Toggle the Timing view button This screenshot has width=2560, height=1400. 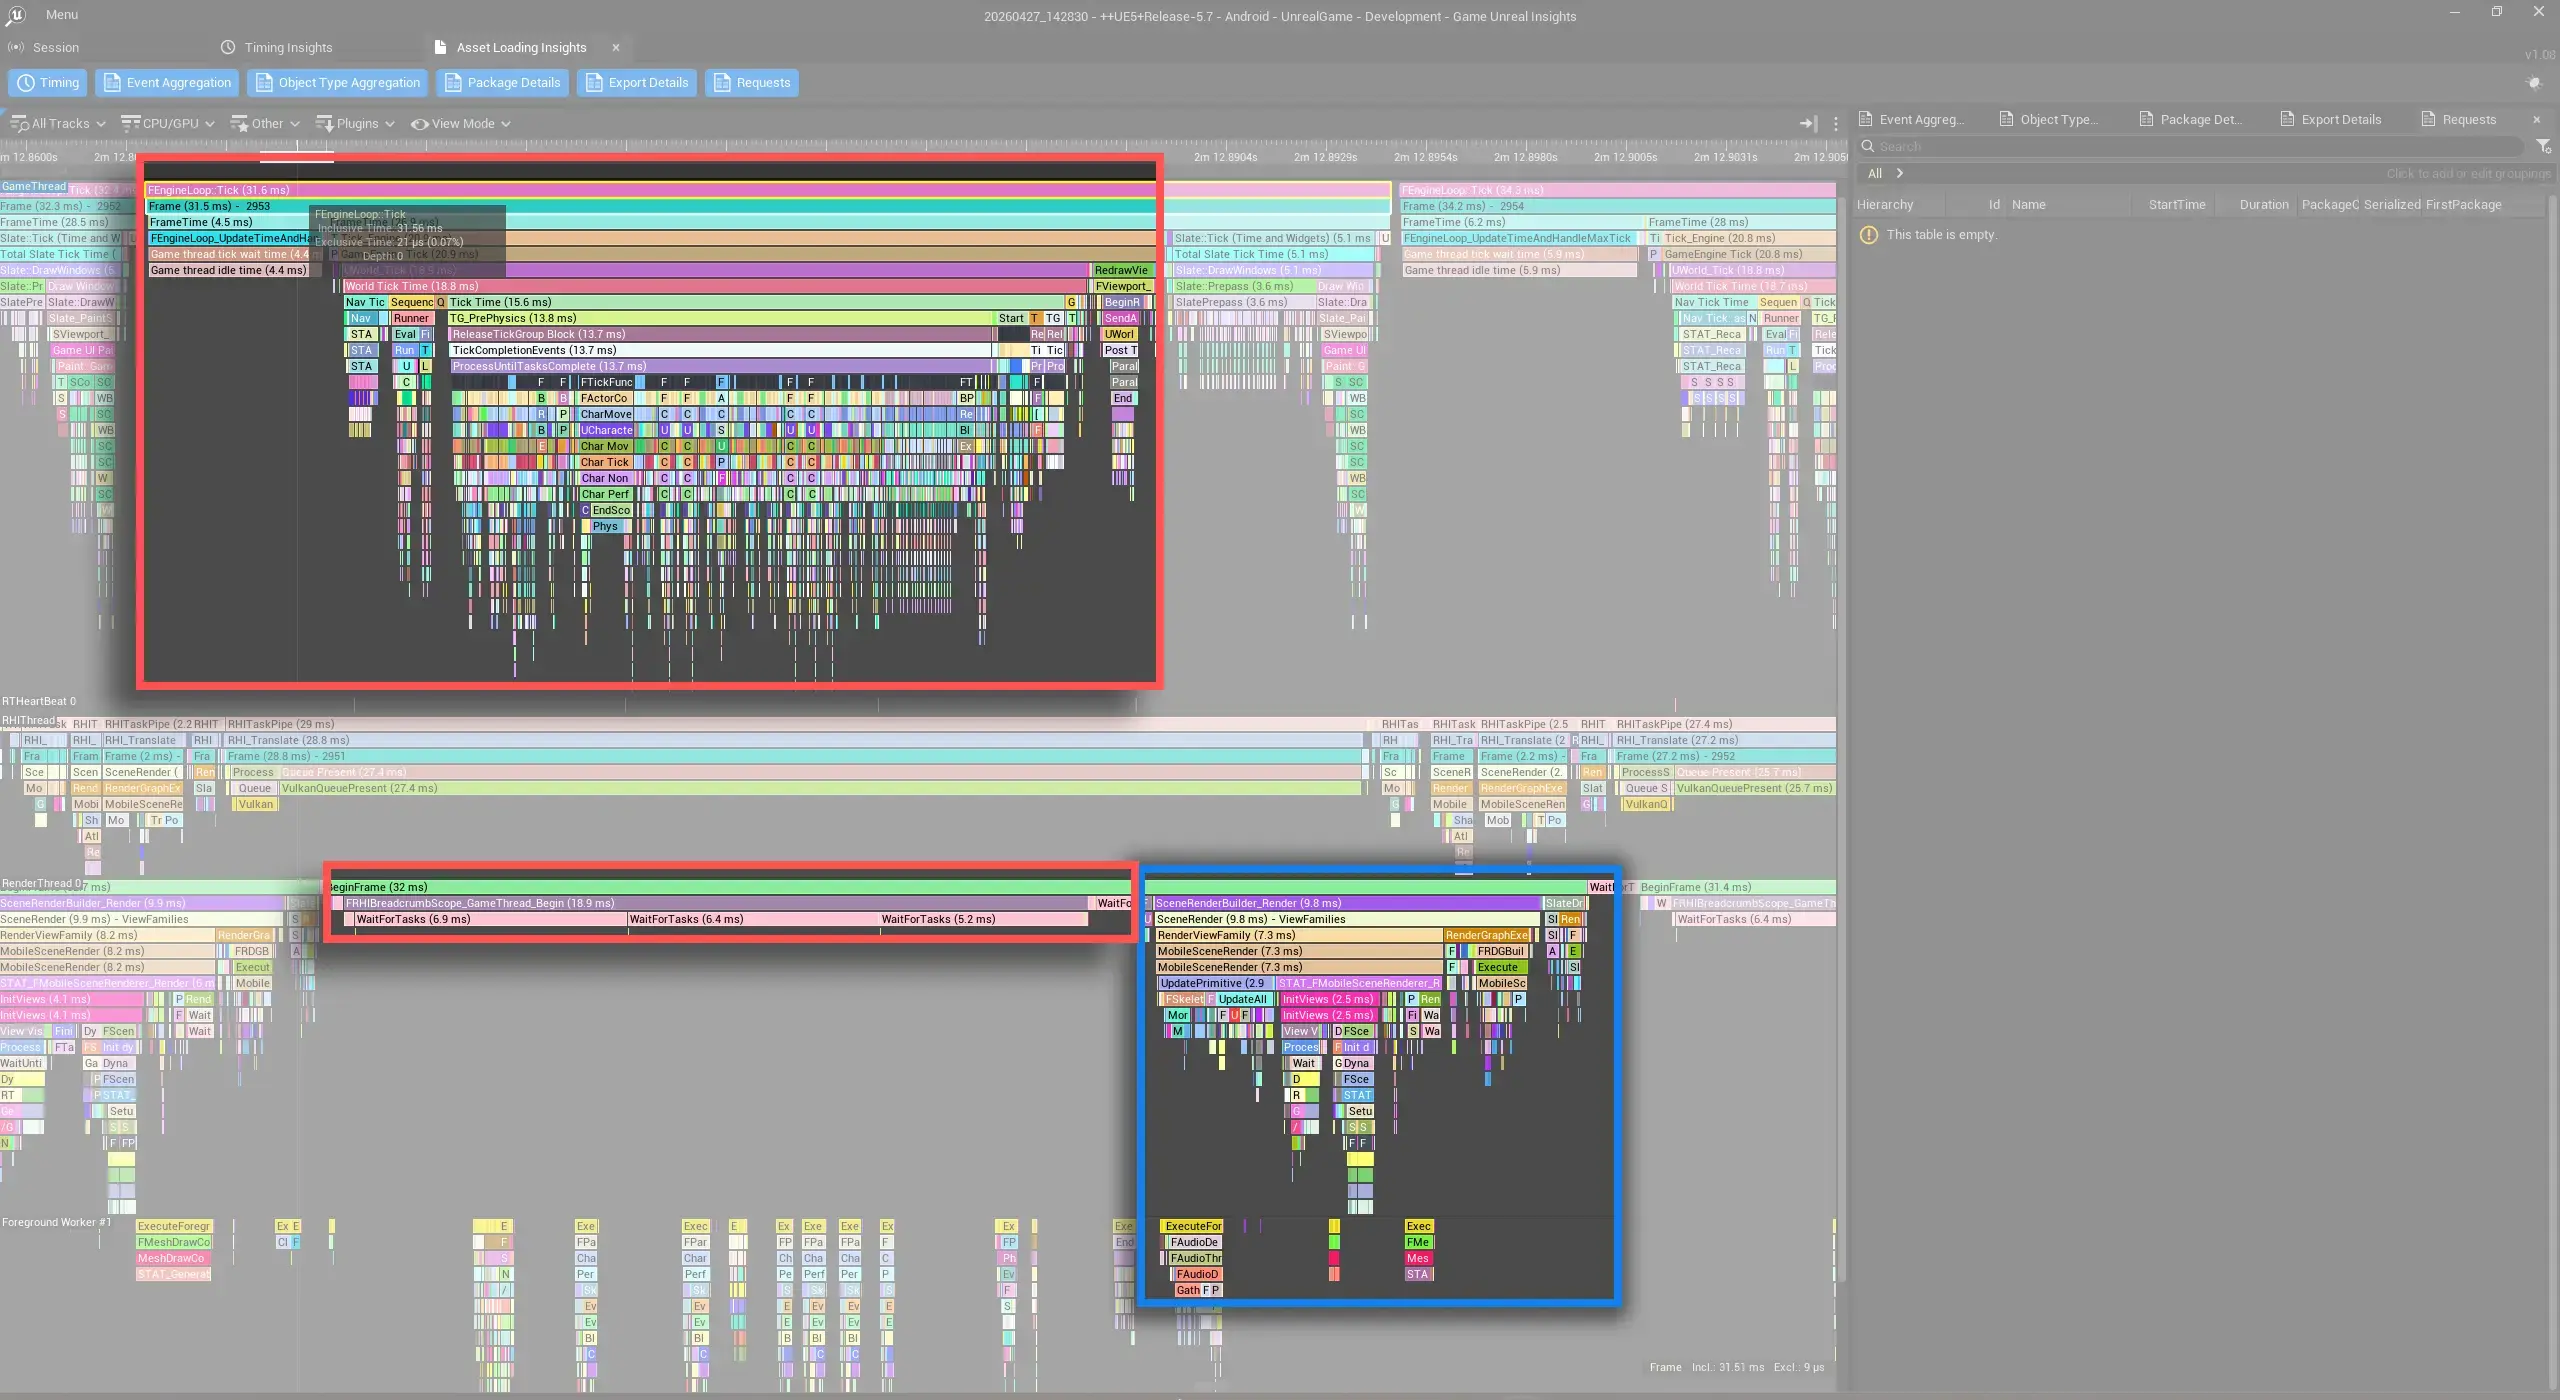(47, 83)
